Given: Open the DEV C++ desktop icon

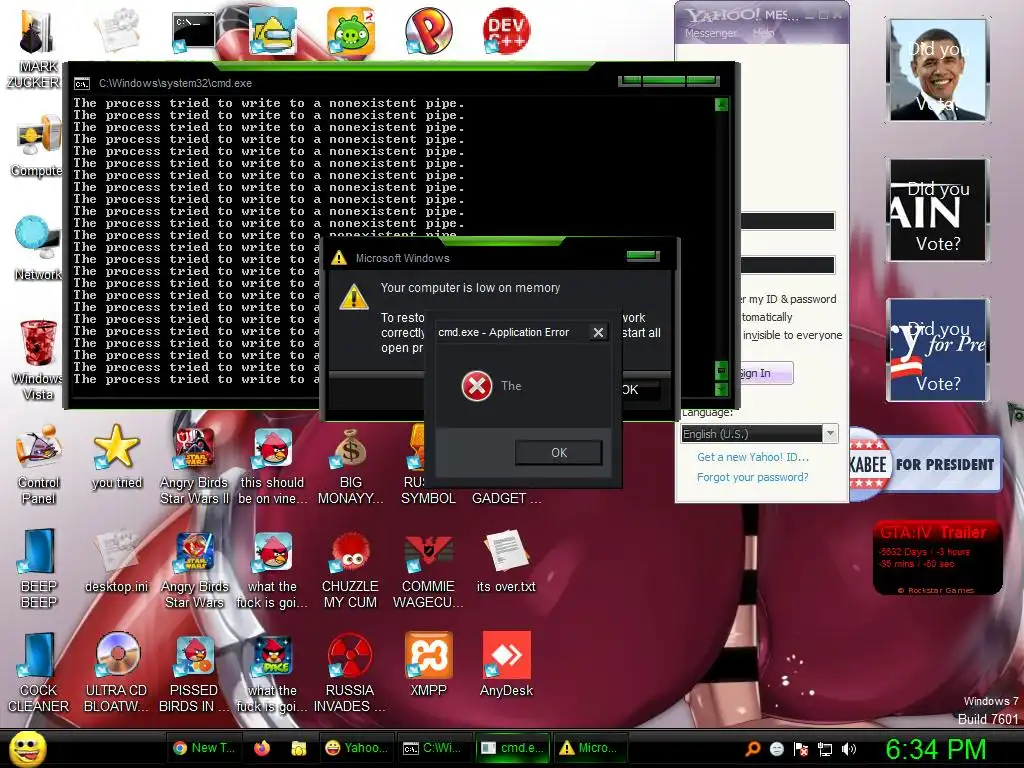Looking at the screenshot, I should [506, 31].
